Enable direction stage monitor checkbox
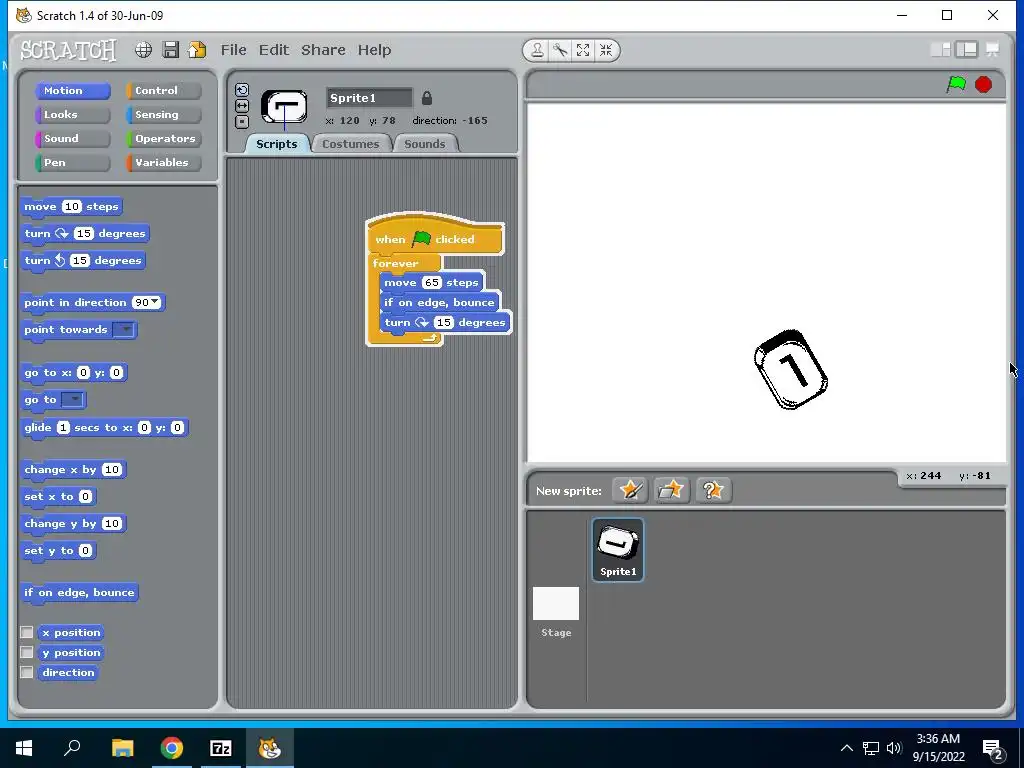1024x768 pixels. [27, 672]
